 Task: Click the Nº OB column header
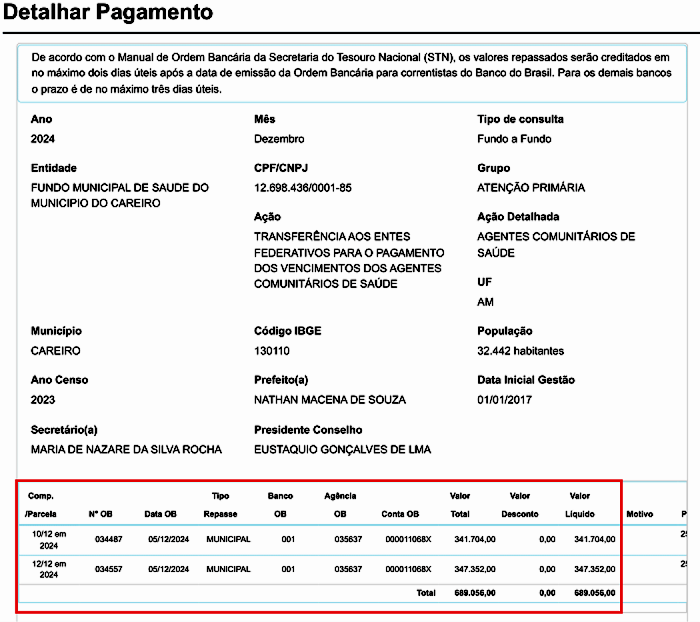pyautogui.click(x=100, y=514)
